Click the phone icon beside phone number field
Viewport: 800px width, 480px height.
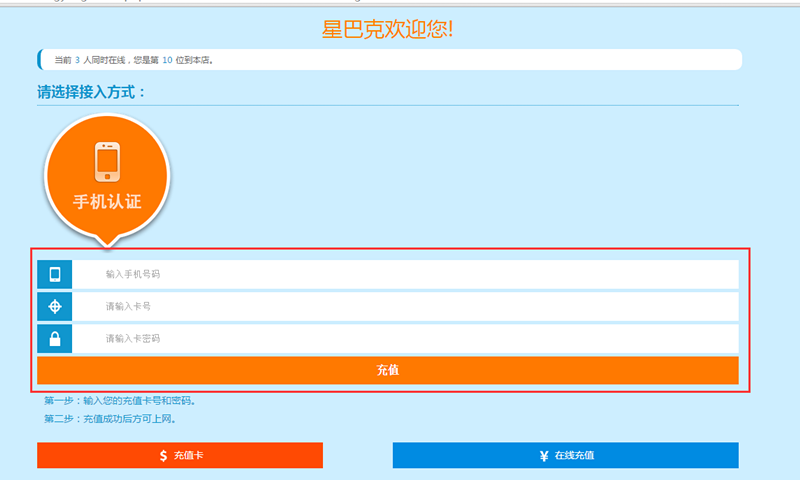55,274
